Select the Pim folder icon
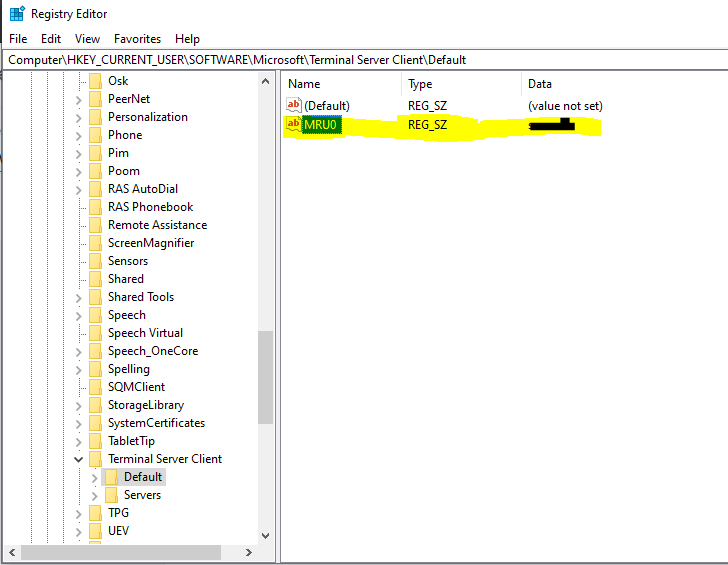This screenshot has width=728, height=565. (95, 153)
